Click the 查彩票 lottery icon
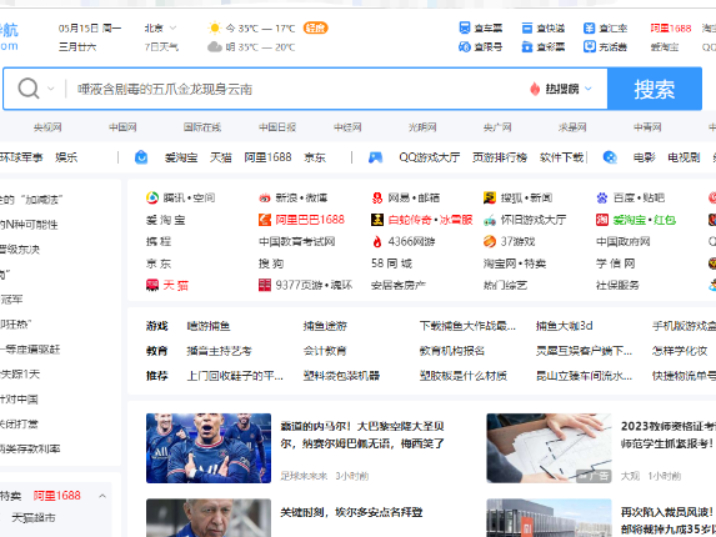Viewport: 716px width, 537px height. click(x=527, y=47)
